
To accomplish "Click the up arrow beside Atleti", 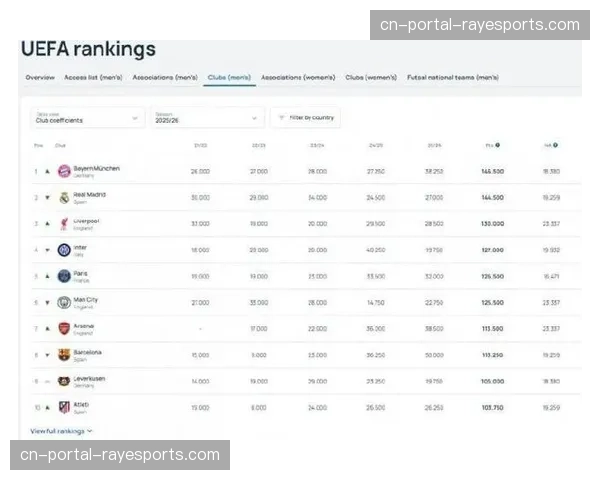I will (x=47, y=408).
